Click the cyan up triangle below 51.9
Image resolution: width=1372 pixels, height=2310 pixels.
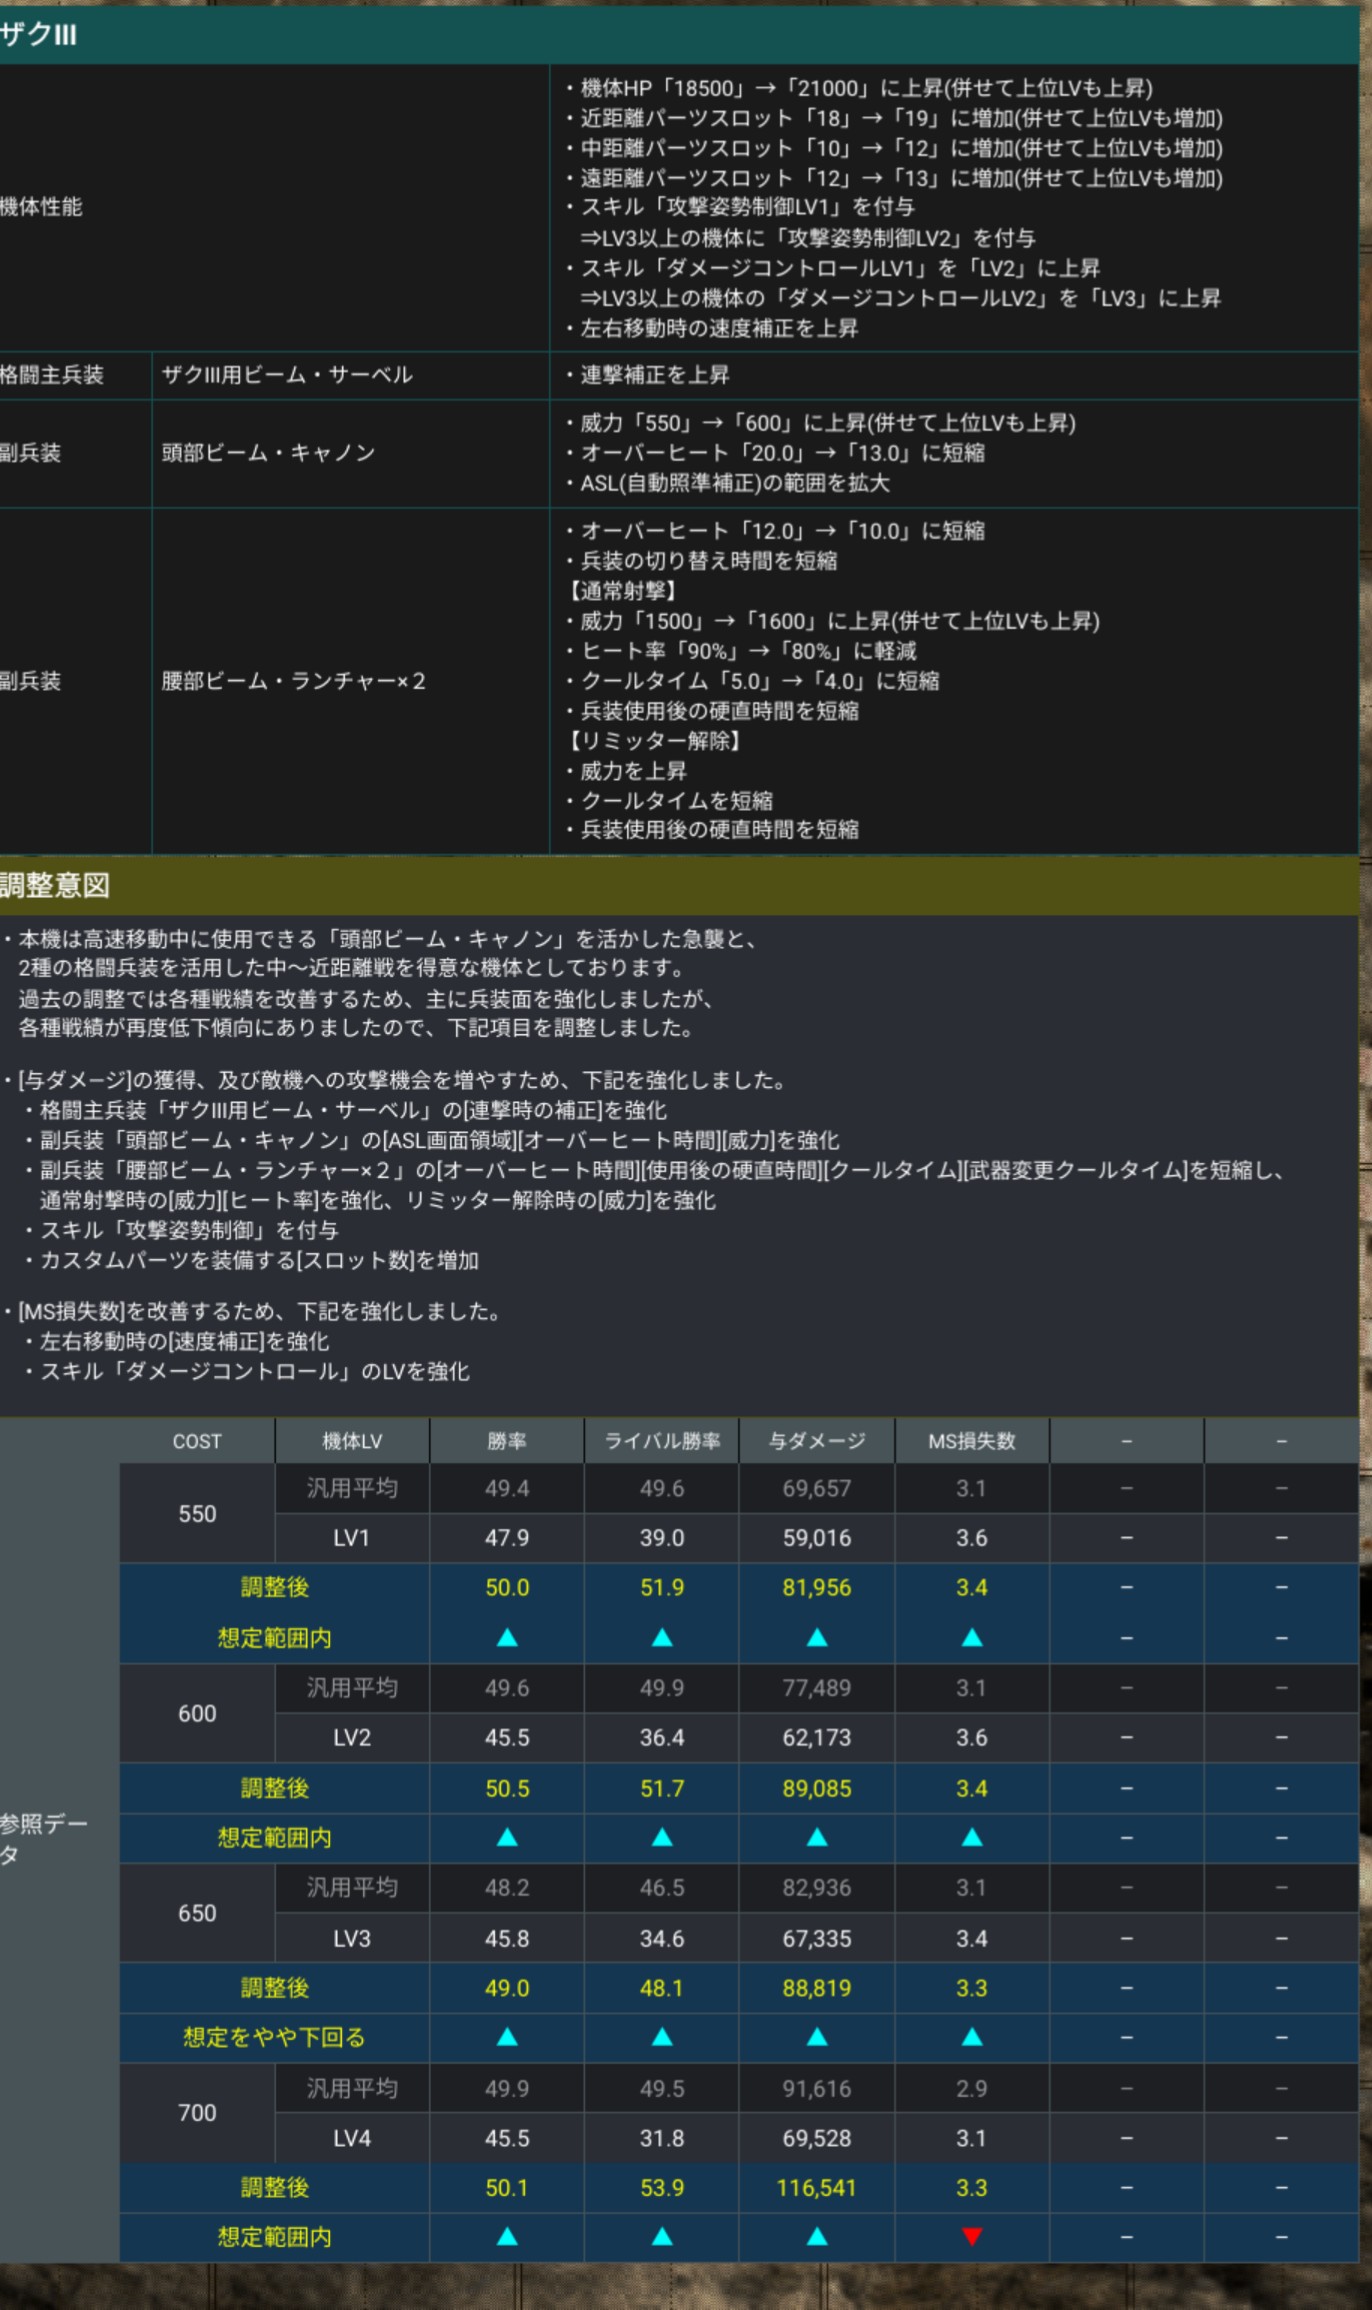pos(662,1638)
